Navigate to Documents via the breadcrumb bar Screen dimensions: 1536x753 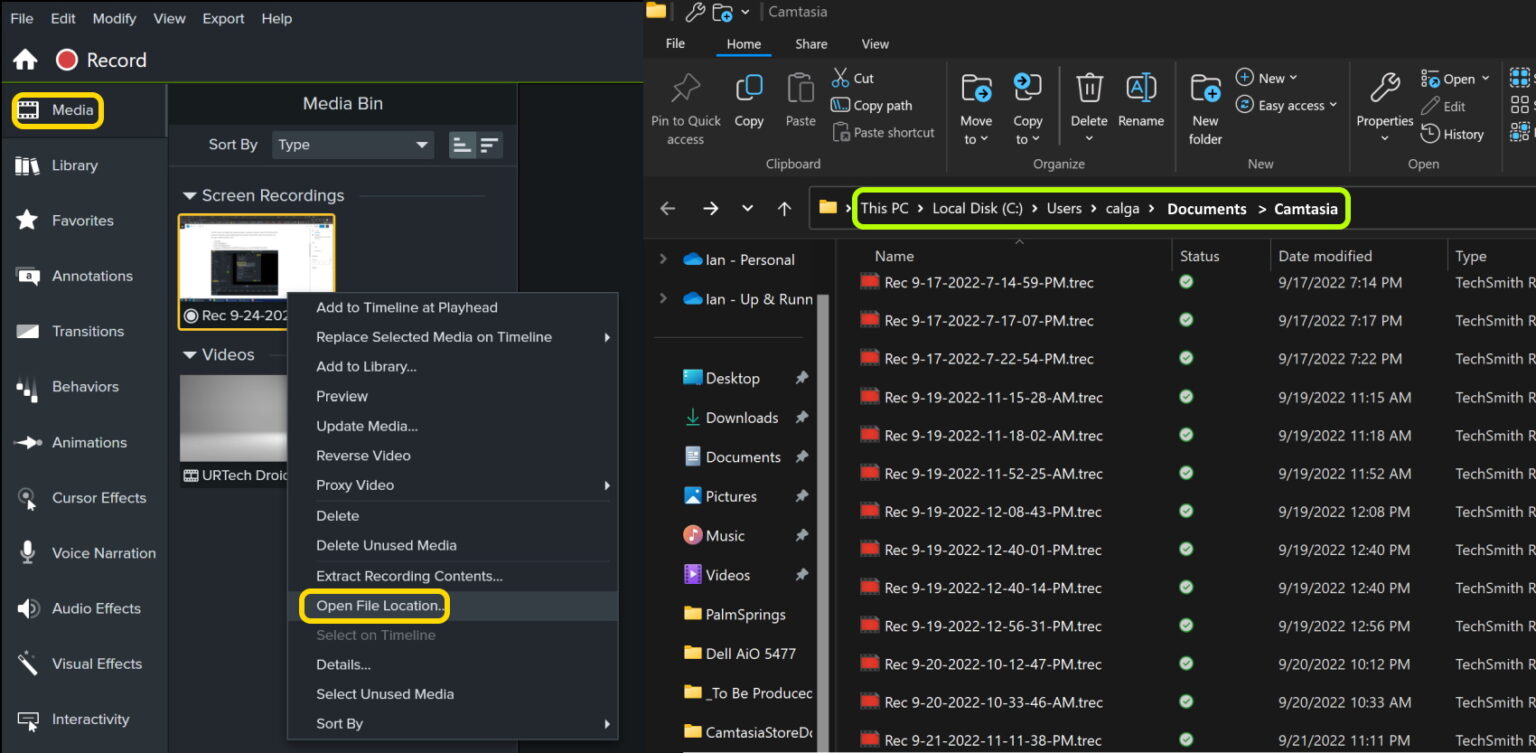click(1206, 208)
